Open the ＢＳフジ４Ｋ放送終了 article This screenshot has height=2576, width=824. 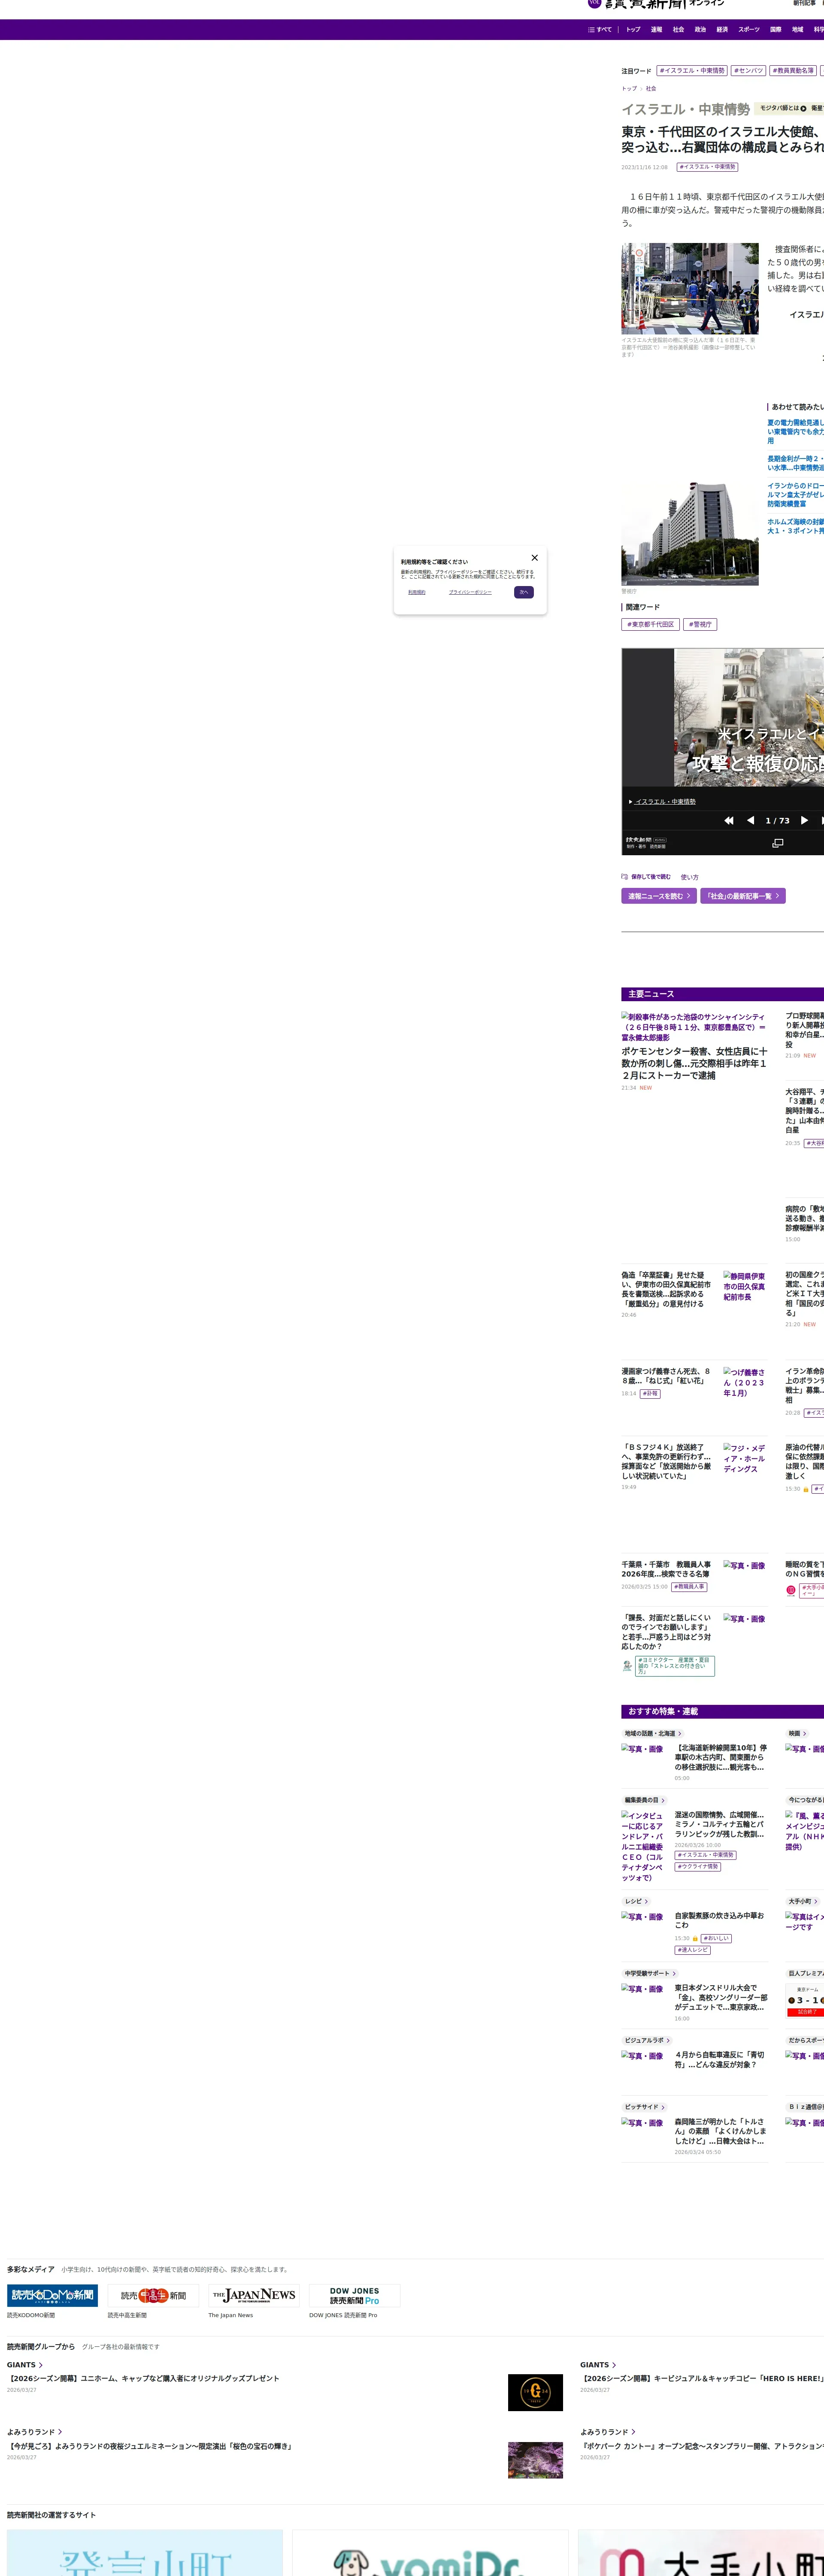click(667, 1461)
